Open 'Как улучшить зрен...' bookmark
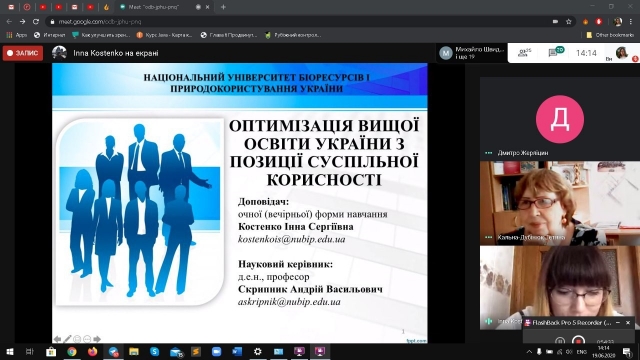Screen dimensions: 640x360 click(x=101, y=35)
